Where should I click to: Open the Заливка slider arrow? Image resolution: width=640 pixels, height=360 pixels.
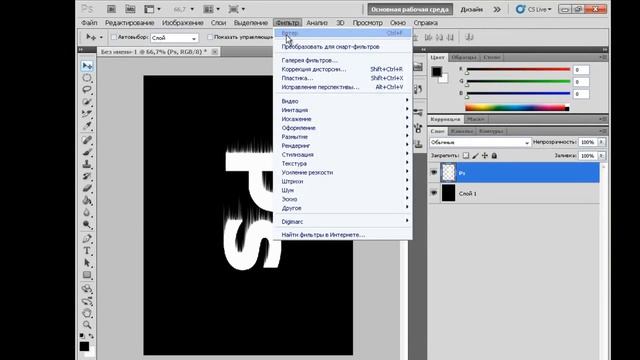(x=601, y=156)
